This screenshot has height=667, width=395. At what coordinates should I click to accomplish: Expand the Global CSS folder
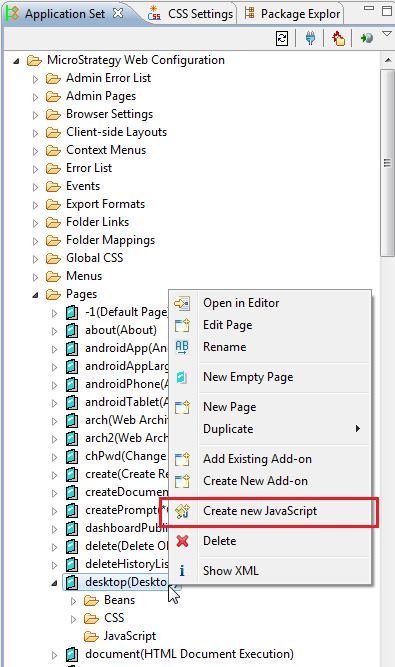click(x=35, y=259)
